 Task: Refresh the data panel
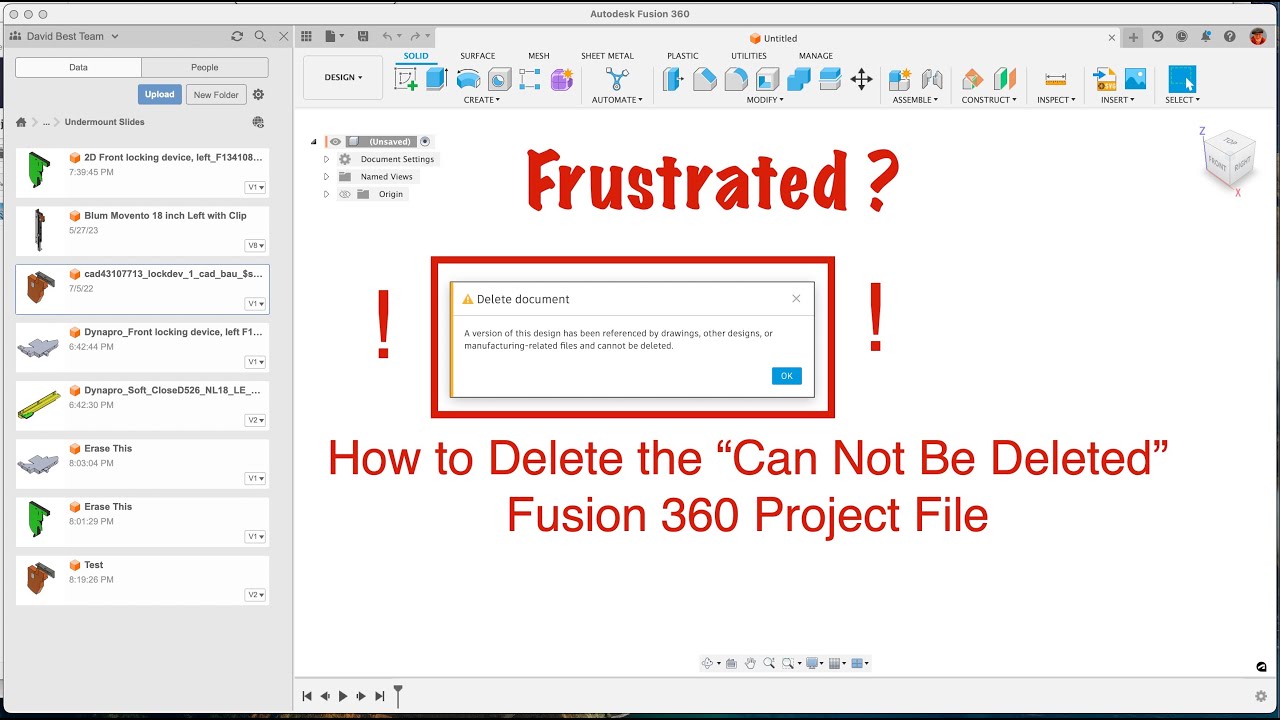(x=237, y=36)
